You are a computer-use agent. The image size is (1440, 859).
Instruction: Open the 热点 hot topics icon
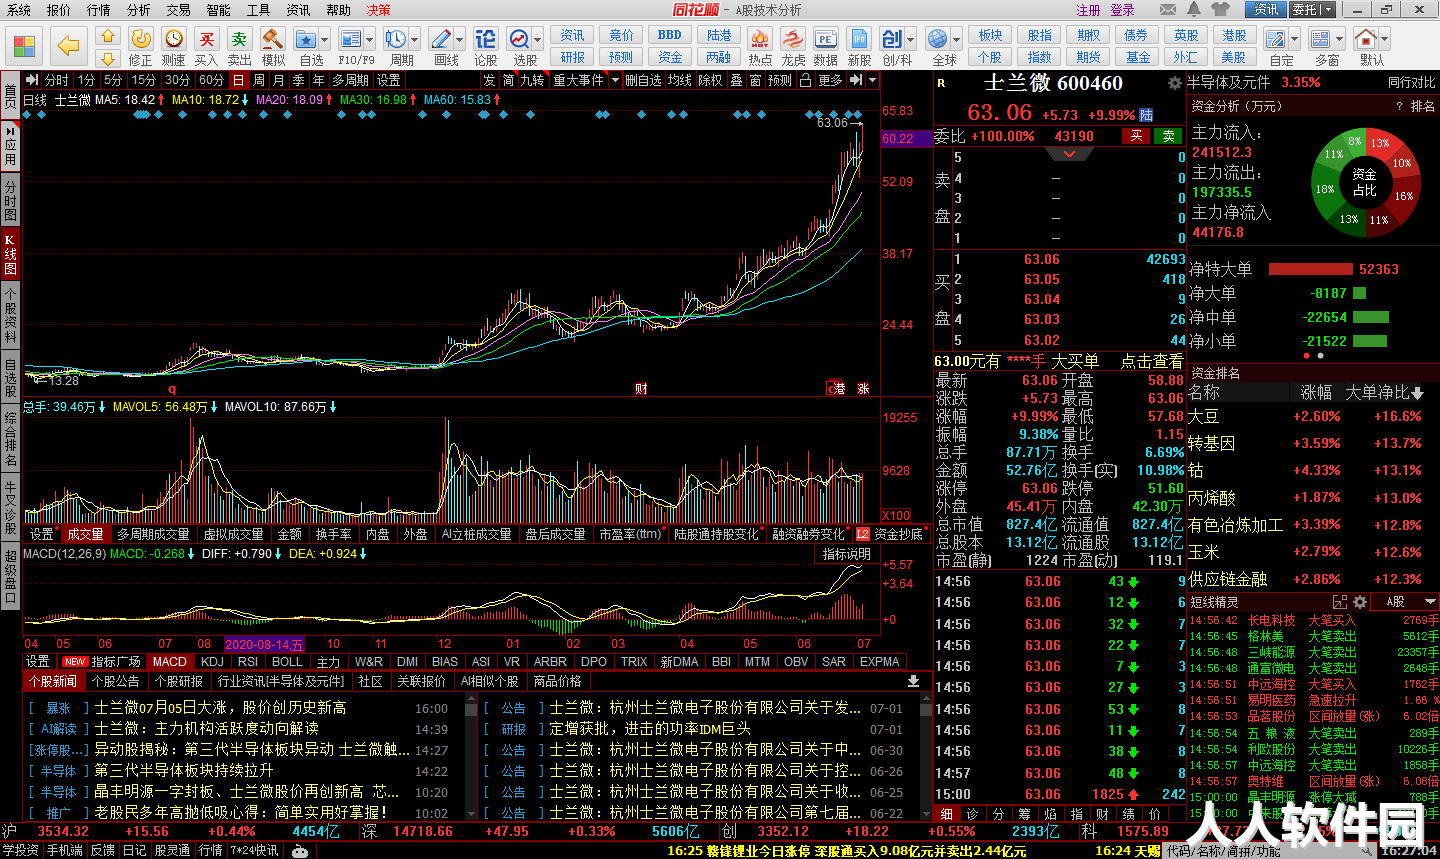(760, 39)
